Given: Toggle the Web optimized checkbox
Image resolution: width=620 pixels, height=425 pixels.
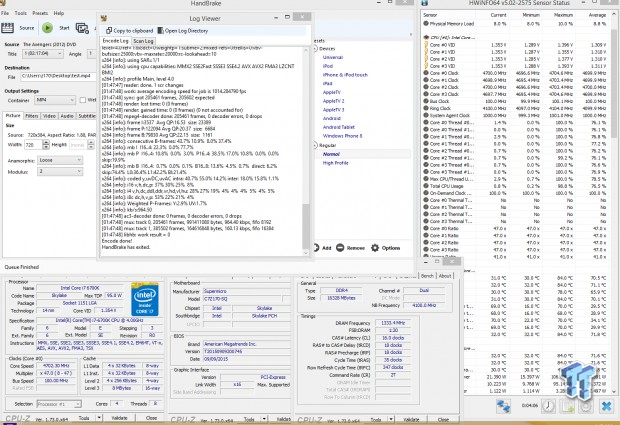Looking at the screenshot, I should click(83, 100).
